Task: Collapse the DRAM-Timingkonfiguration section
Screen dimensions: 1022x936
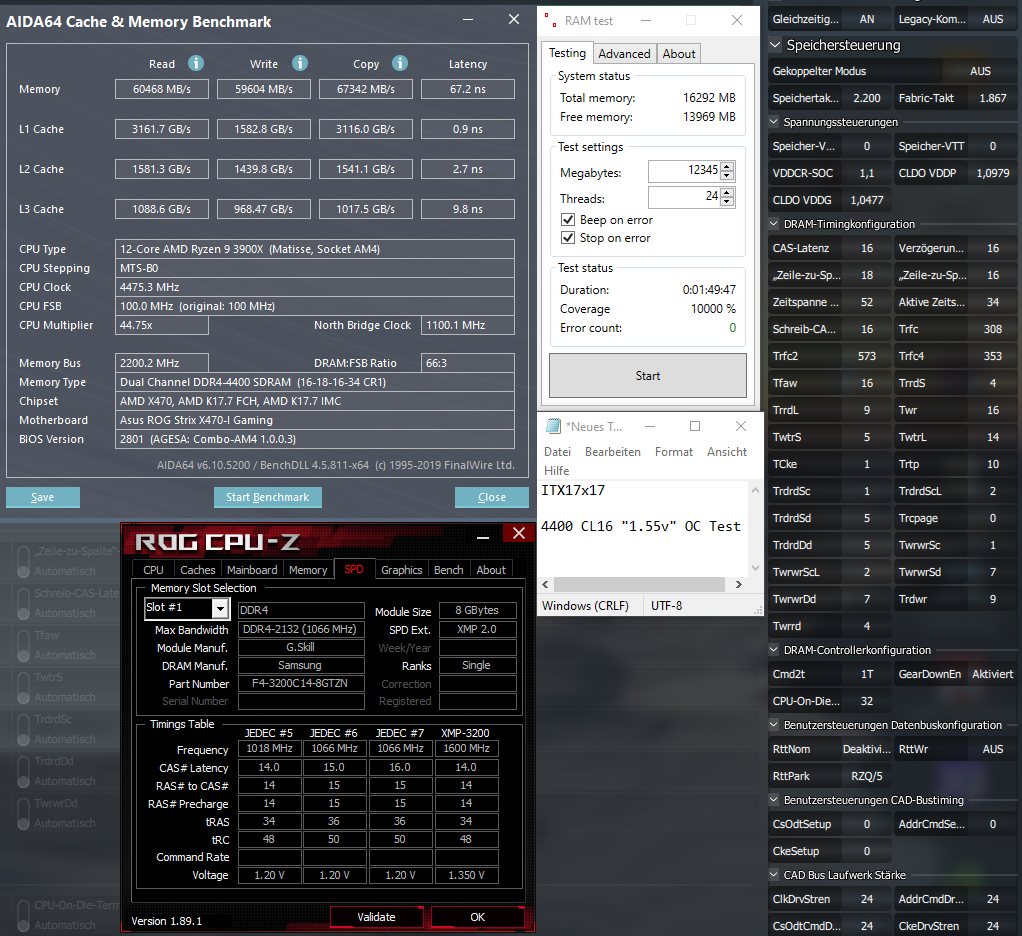Action: pos(774,224)
